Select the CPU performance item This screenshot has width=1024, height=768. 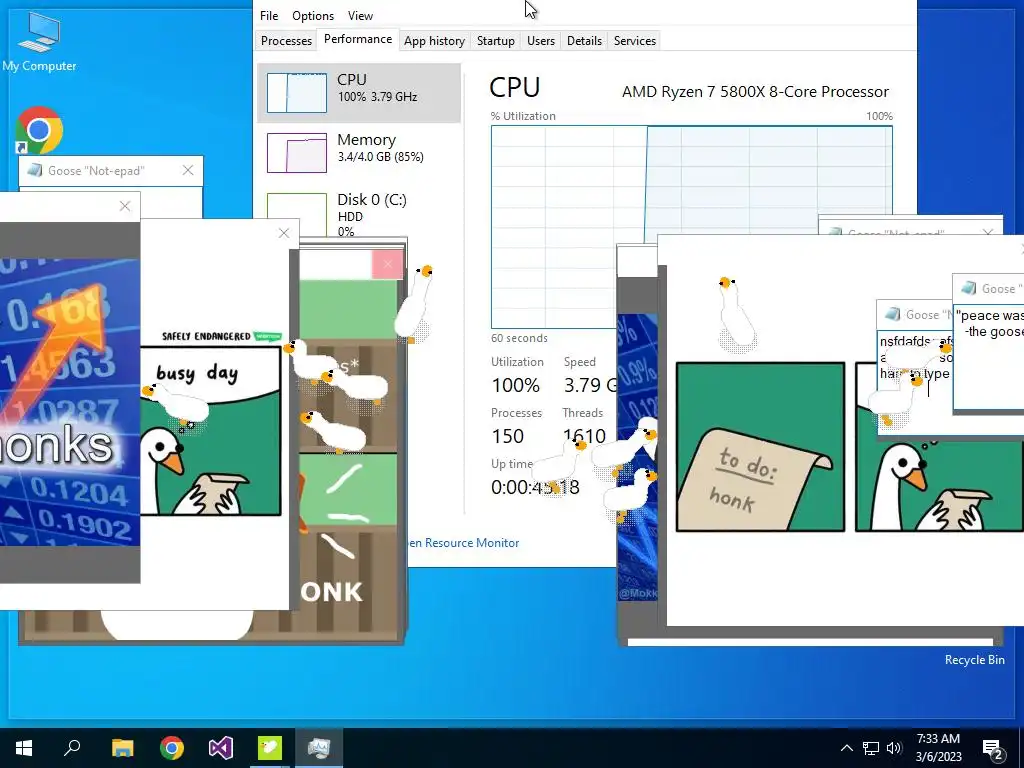pos(359,93)
